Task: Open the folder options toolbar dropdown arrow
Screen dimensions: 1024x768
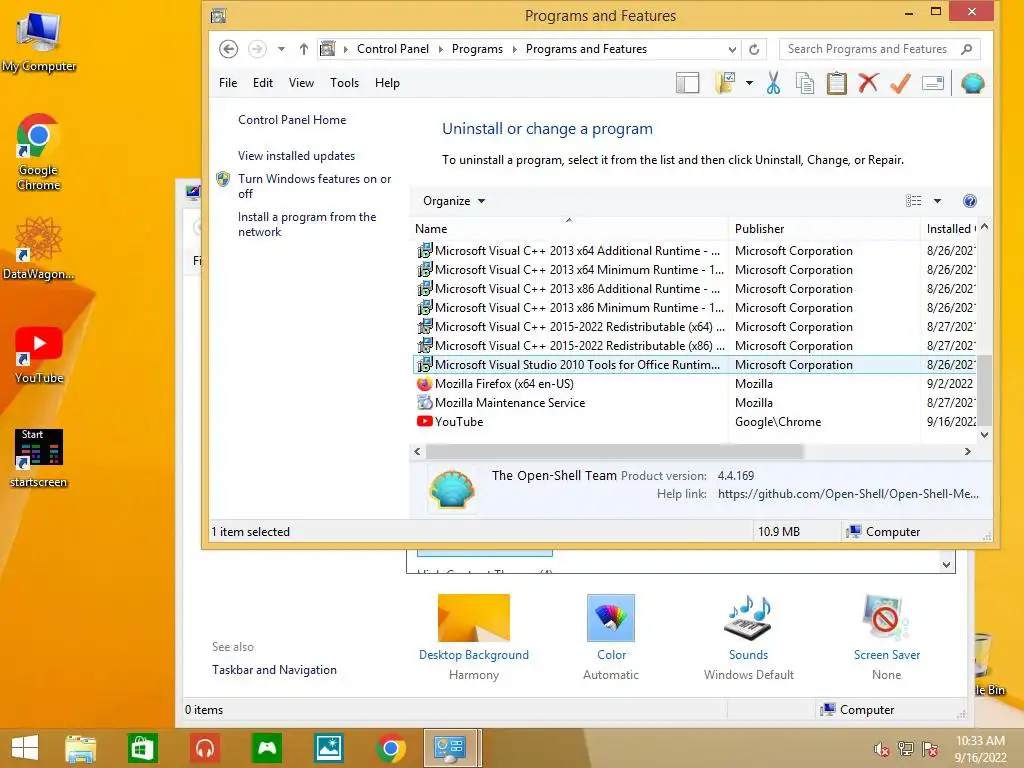Action: click(x=749, y=83)
